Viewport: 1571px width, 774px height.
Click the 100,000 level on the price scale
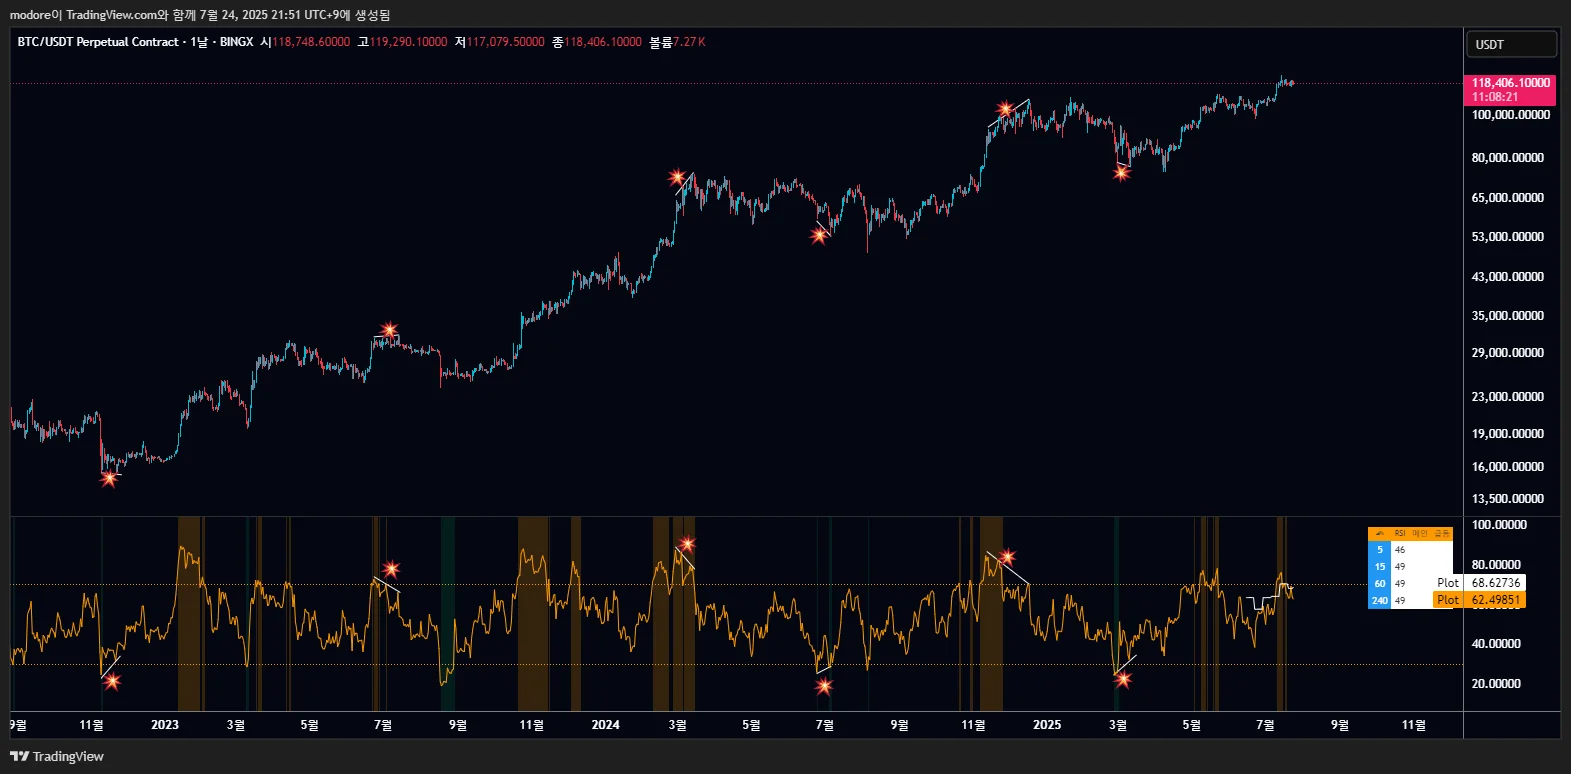pyautogui.click(x=1510, y=115)
